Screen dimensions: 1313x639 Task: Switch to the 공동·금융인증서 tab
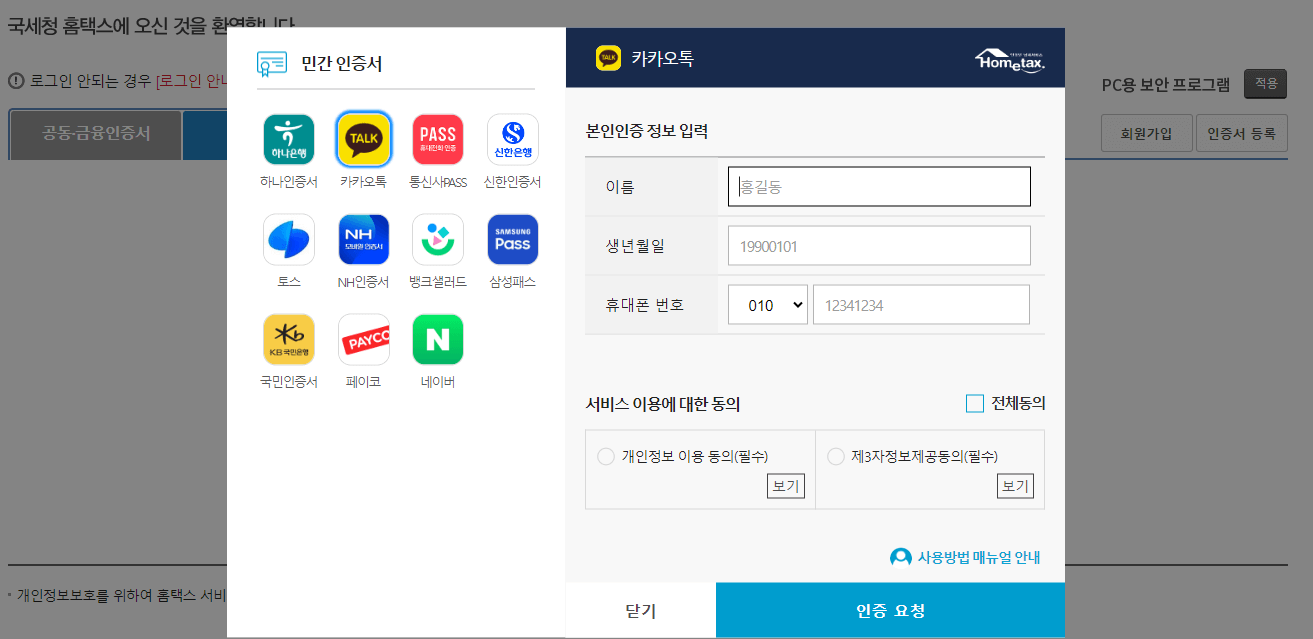(93, 134)
